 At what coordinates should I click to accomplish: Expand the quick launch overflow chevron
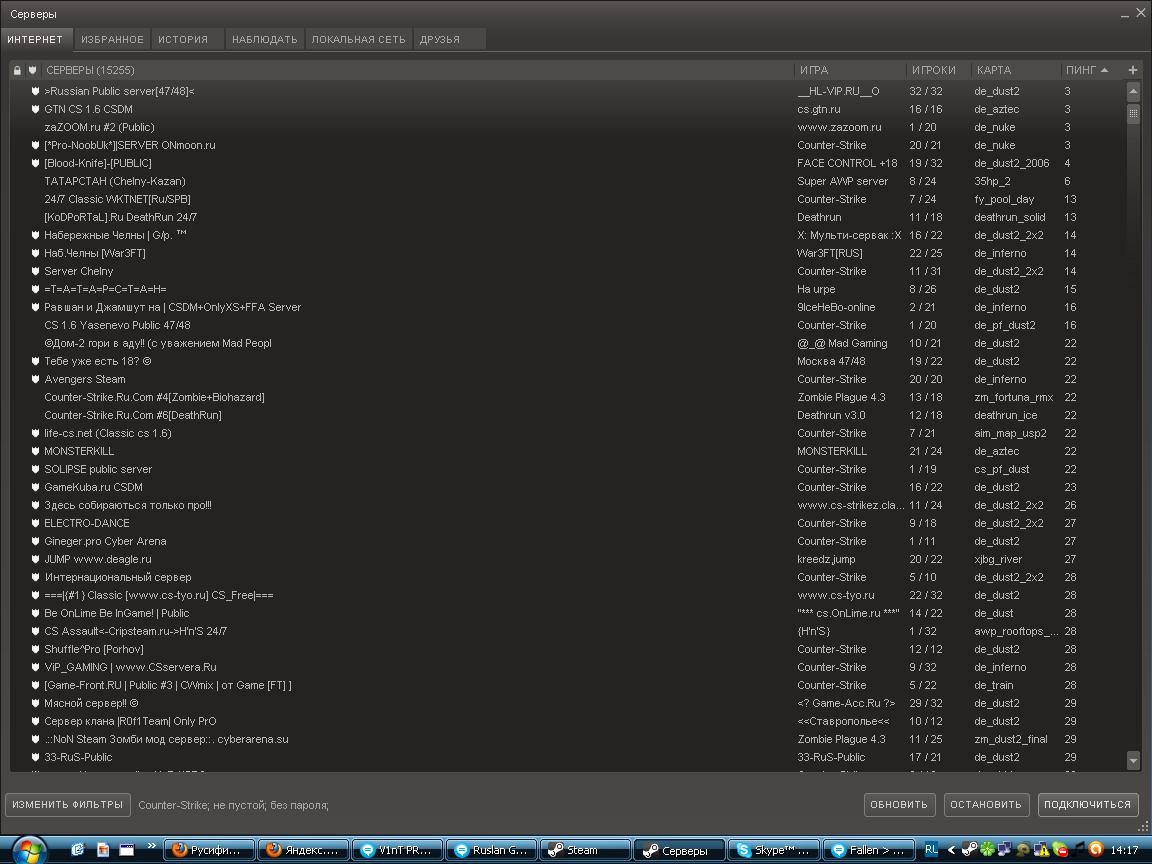pos(152,847)
